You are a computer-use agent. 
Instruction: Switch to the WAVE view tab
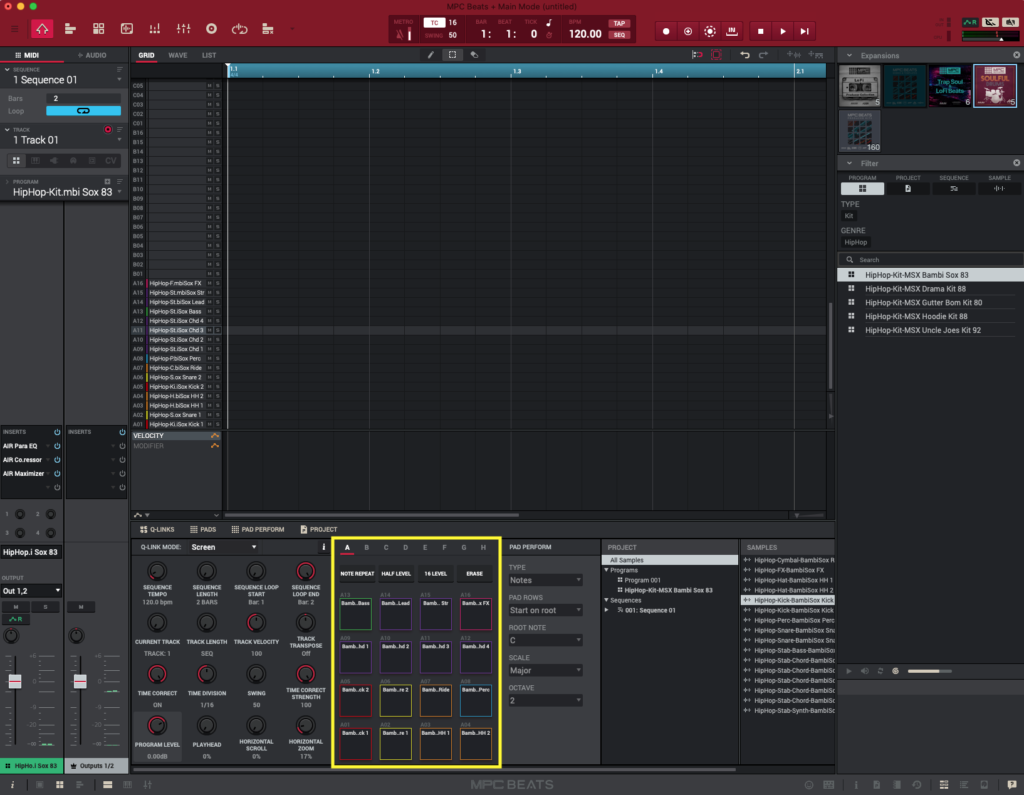coord(178,56)
